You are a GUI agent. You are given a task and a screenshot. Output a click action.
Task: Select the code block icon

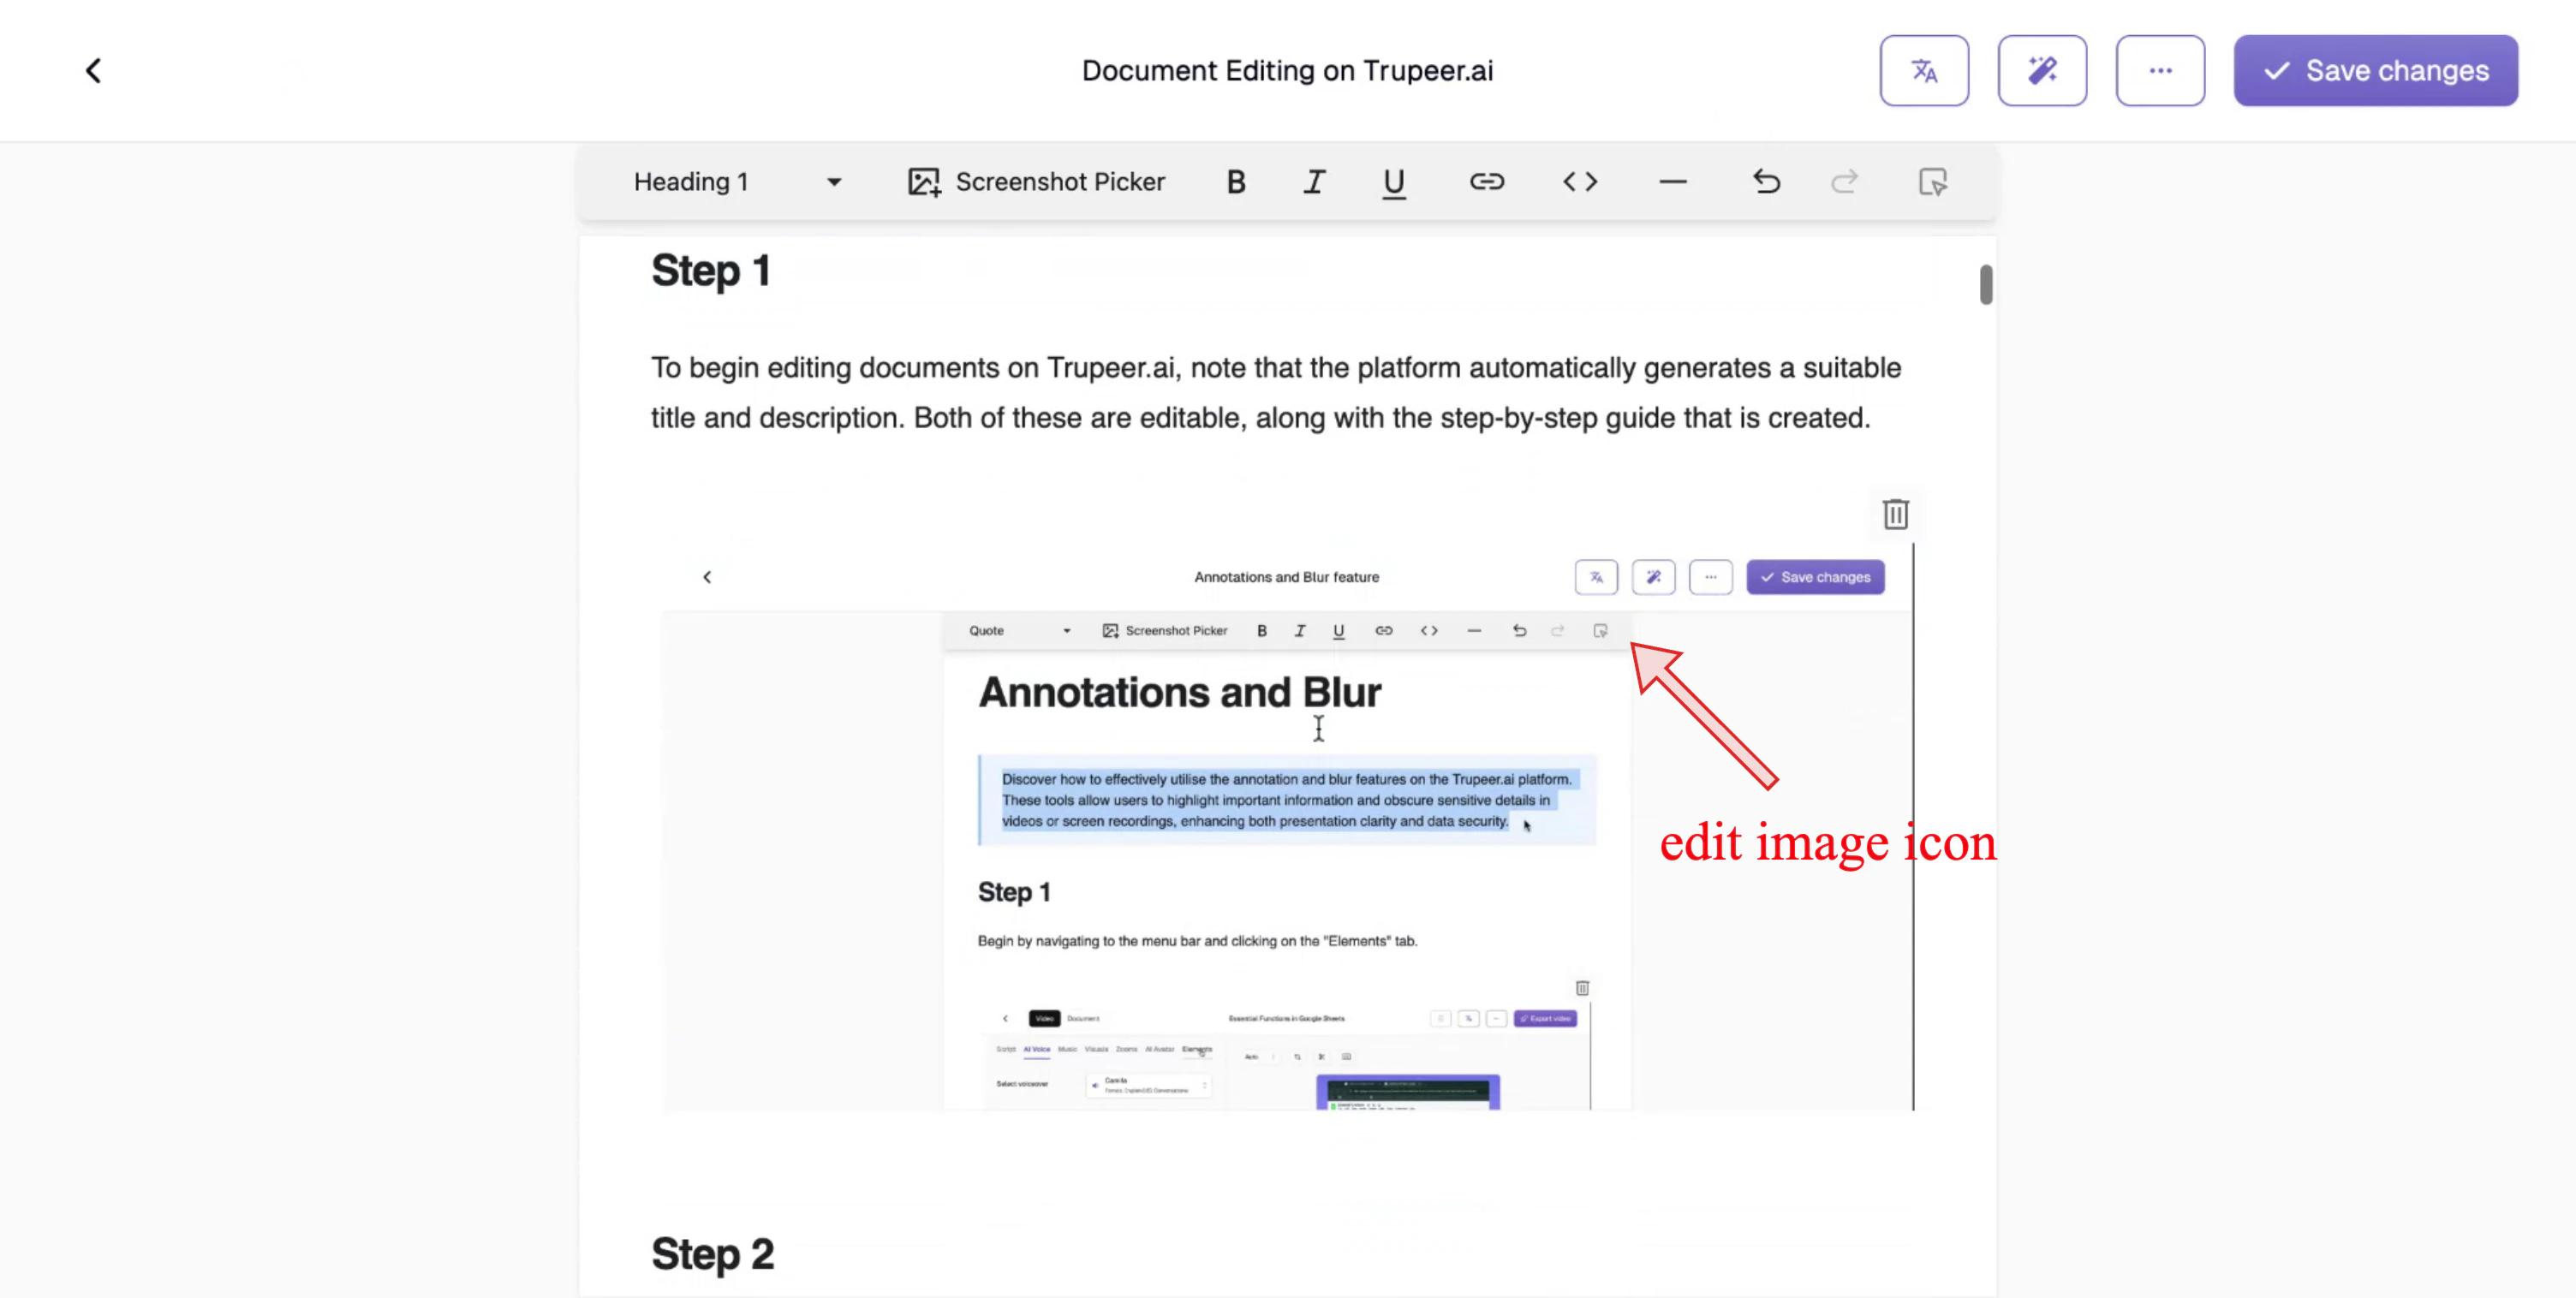(x=1579, y=181)
